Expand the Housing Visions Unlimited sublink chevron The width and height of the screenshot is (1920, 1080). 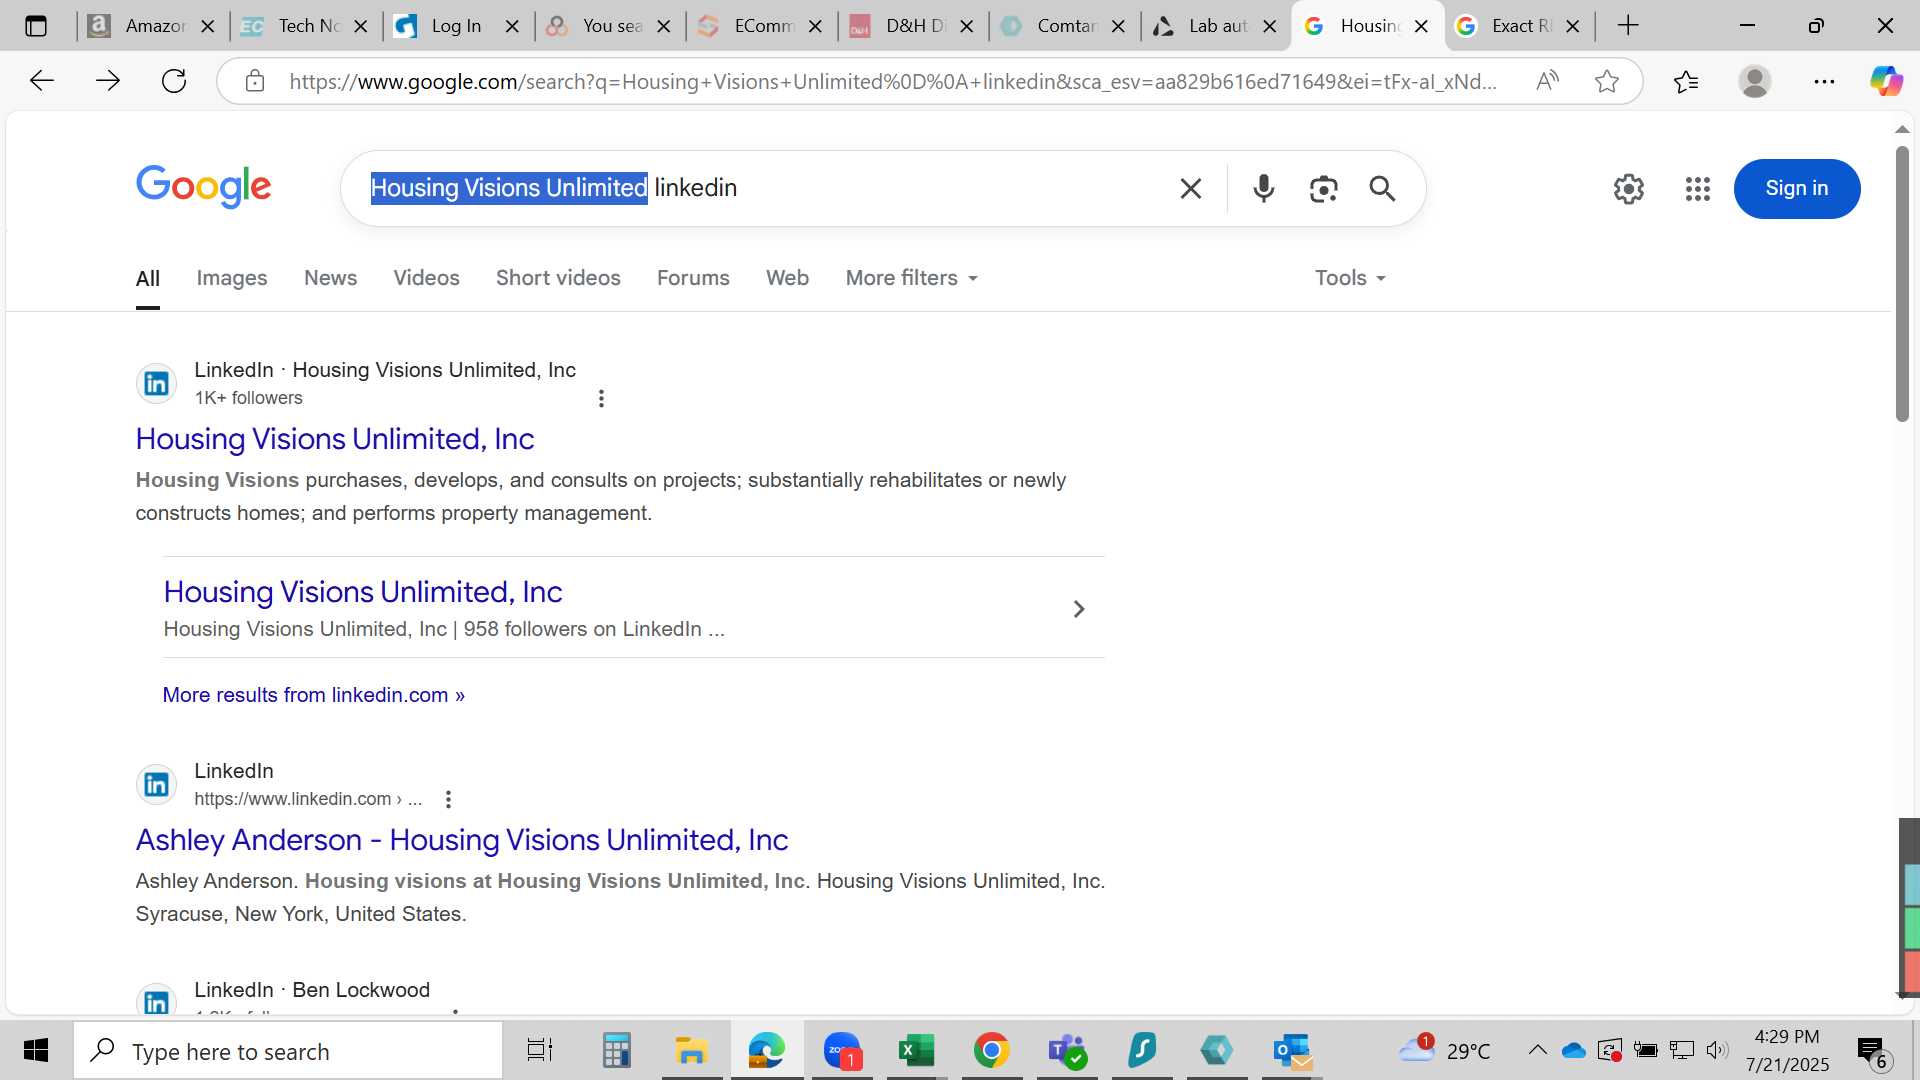click(x=1078, y=609)
